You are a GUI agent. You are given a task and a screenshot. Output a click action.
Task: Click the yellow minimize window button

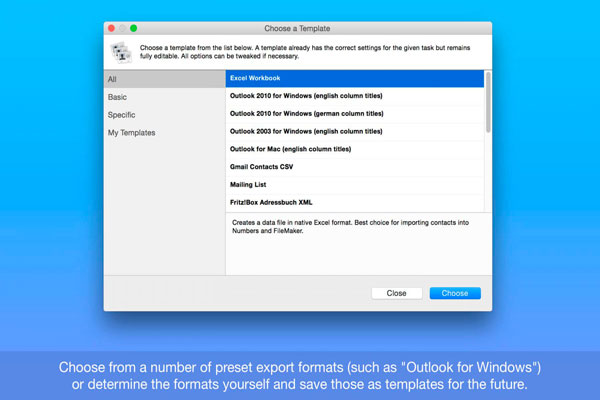point(123,29)
